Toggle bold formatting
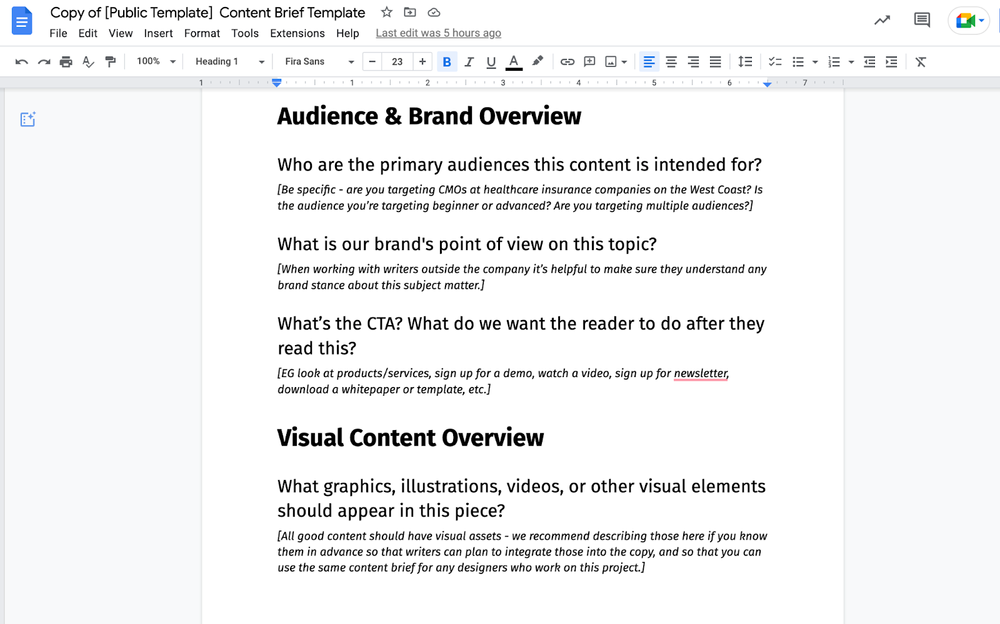 click(445, 61)
